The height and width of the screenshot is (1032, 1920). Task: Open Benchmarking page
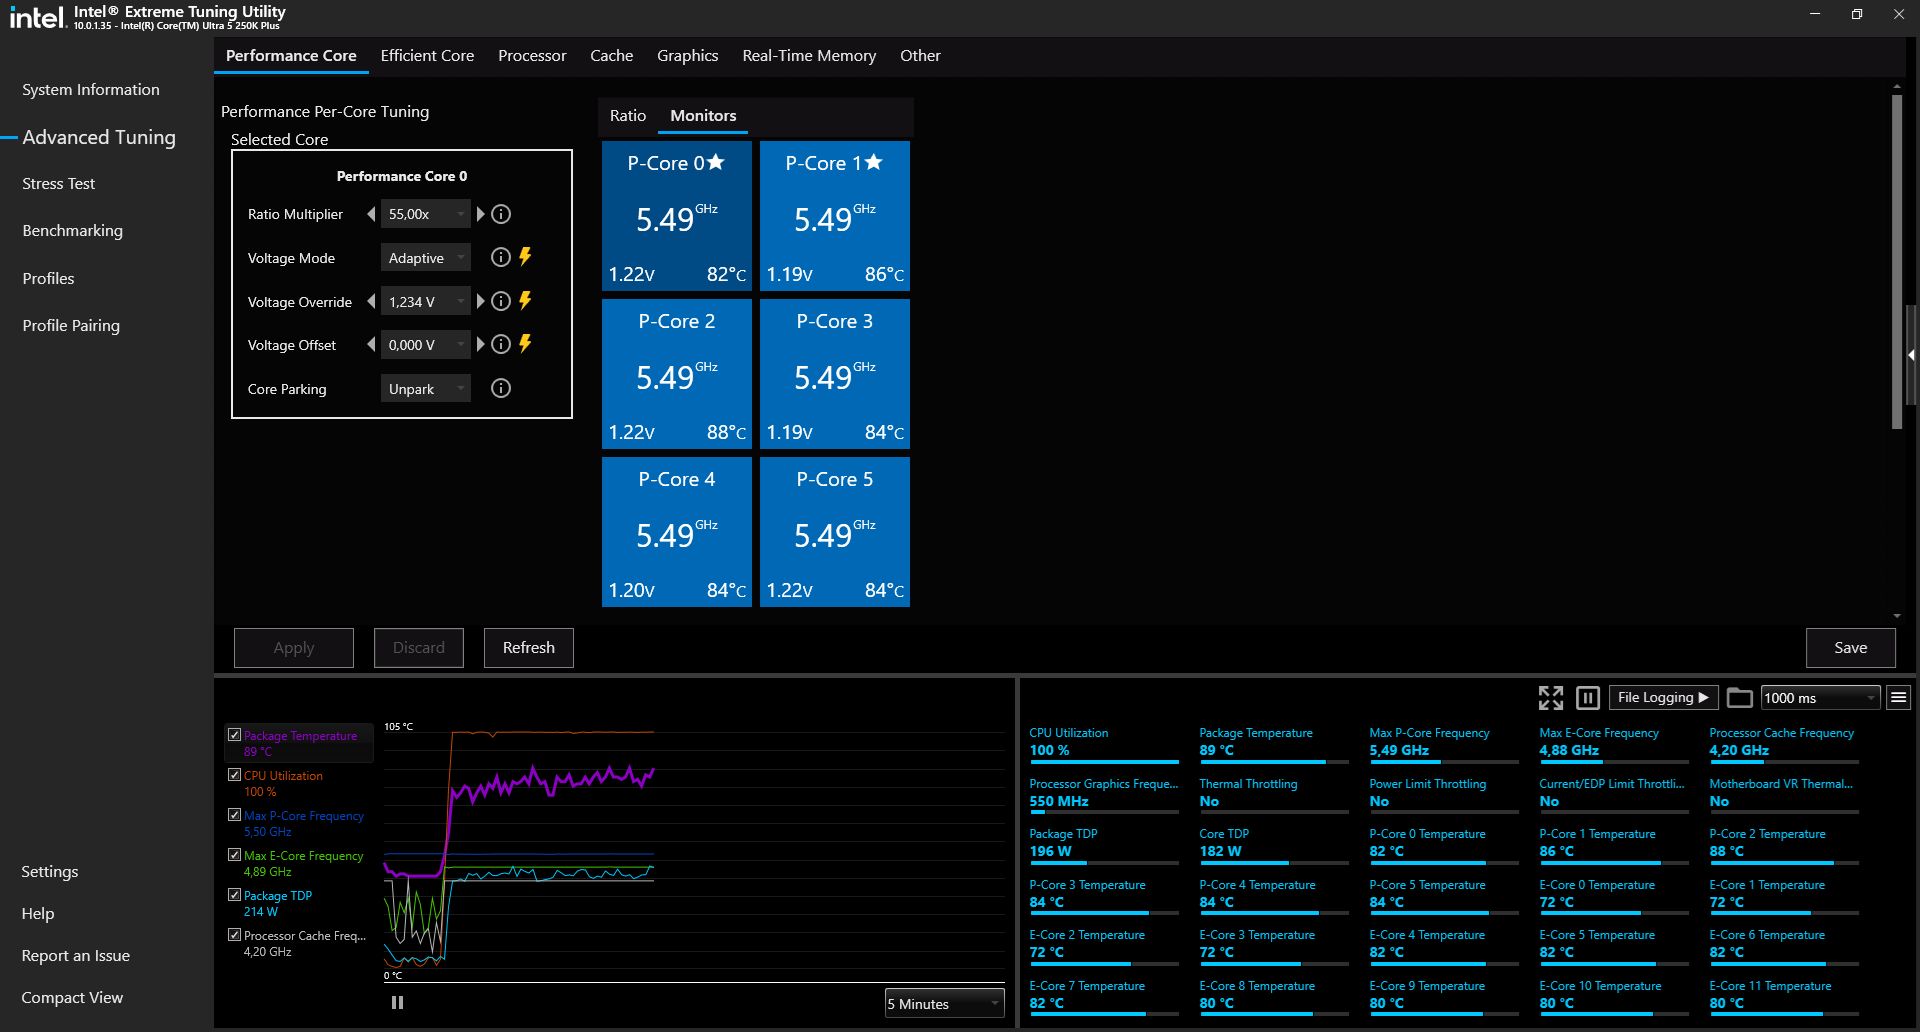click(73, 230)
